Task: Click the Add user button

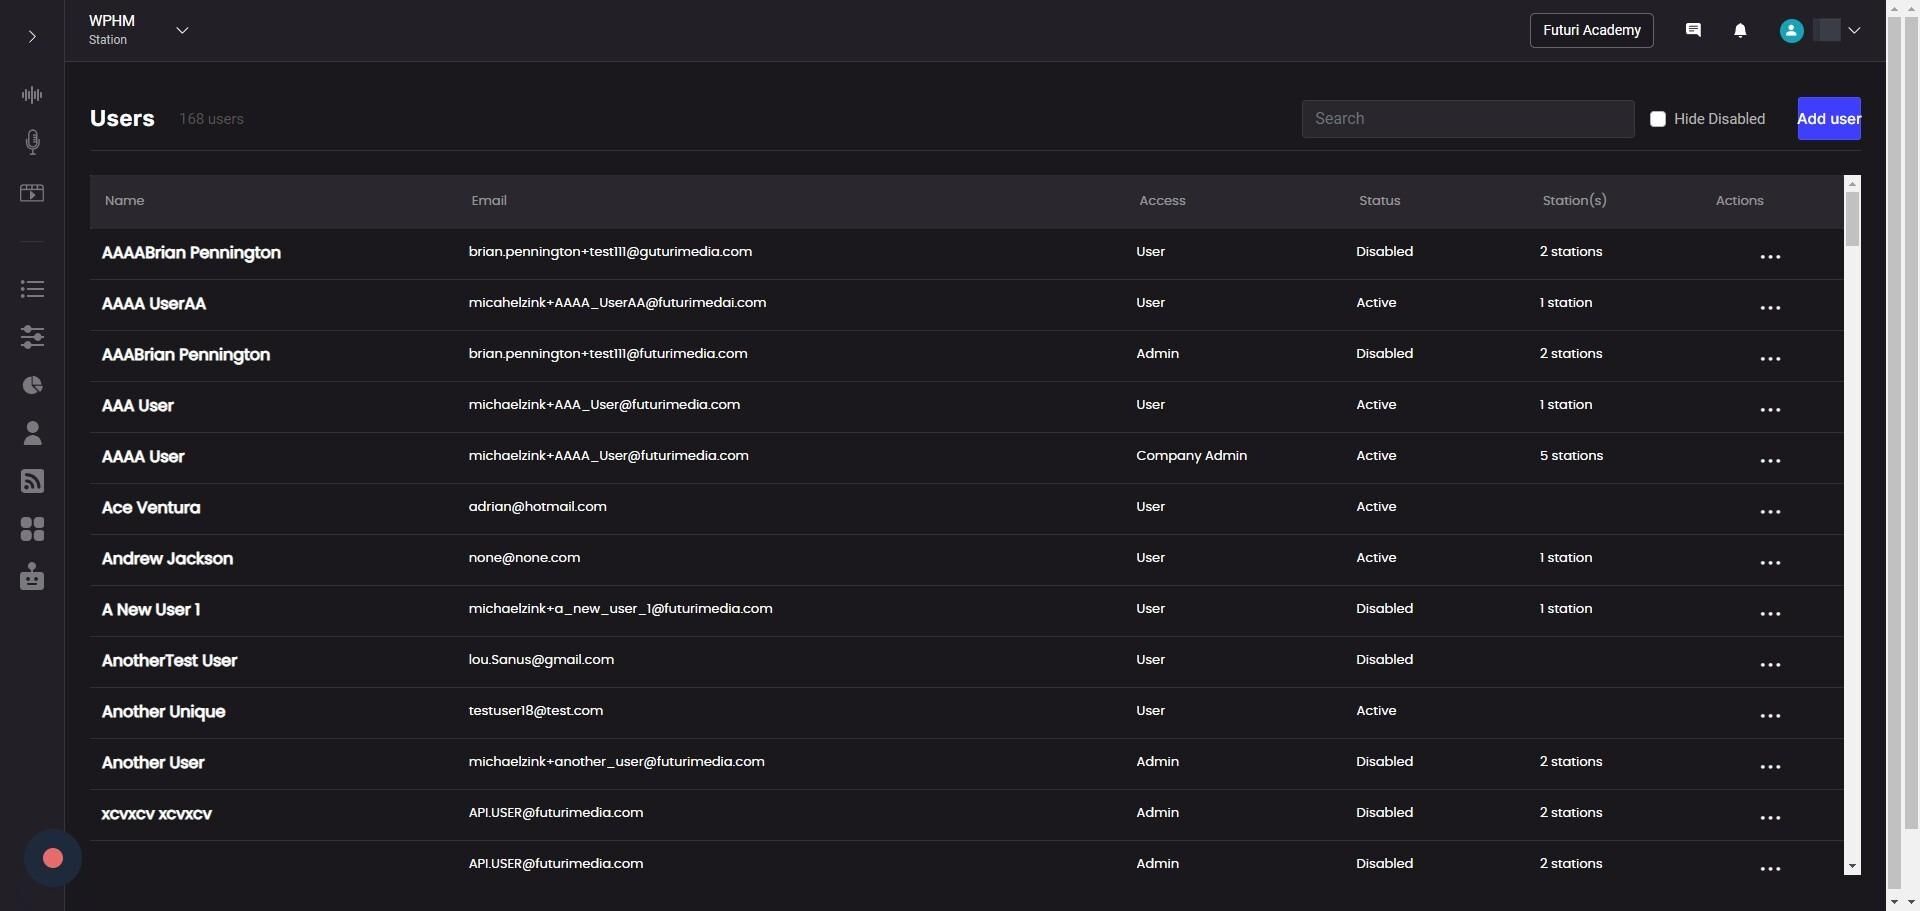Action: [1828, 119]
